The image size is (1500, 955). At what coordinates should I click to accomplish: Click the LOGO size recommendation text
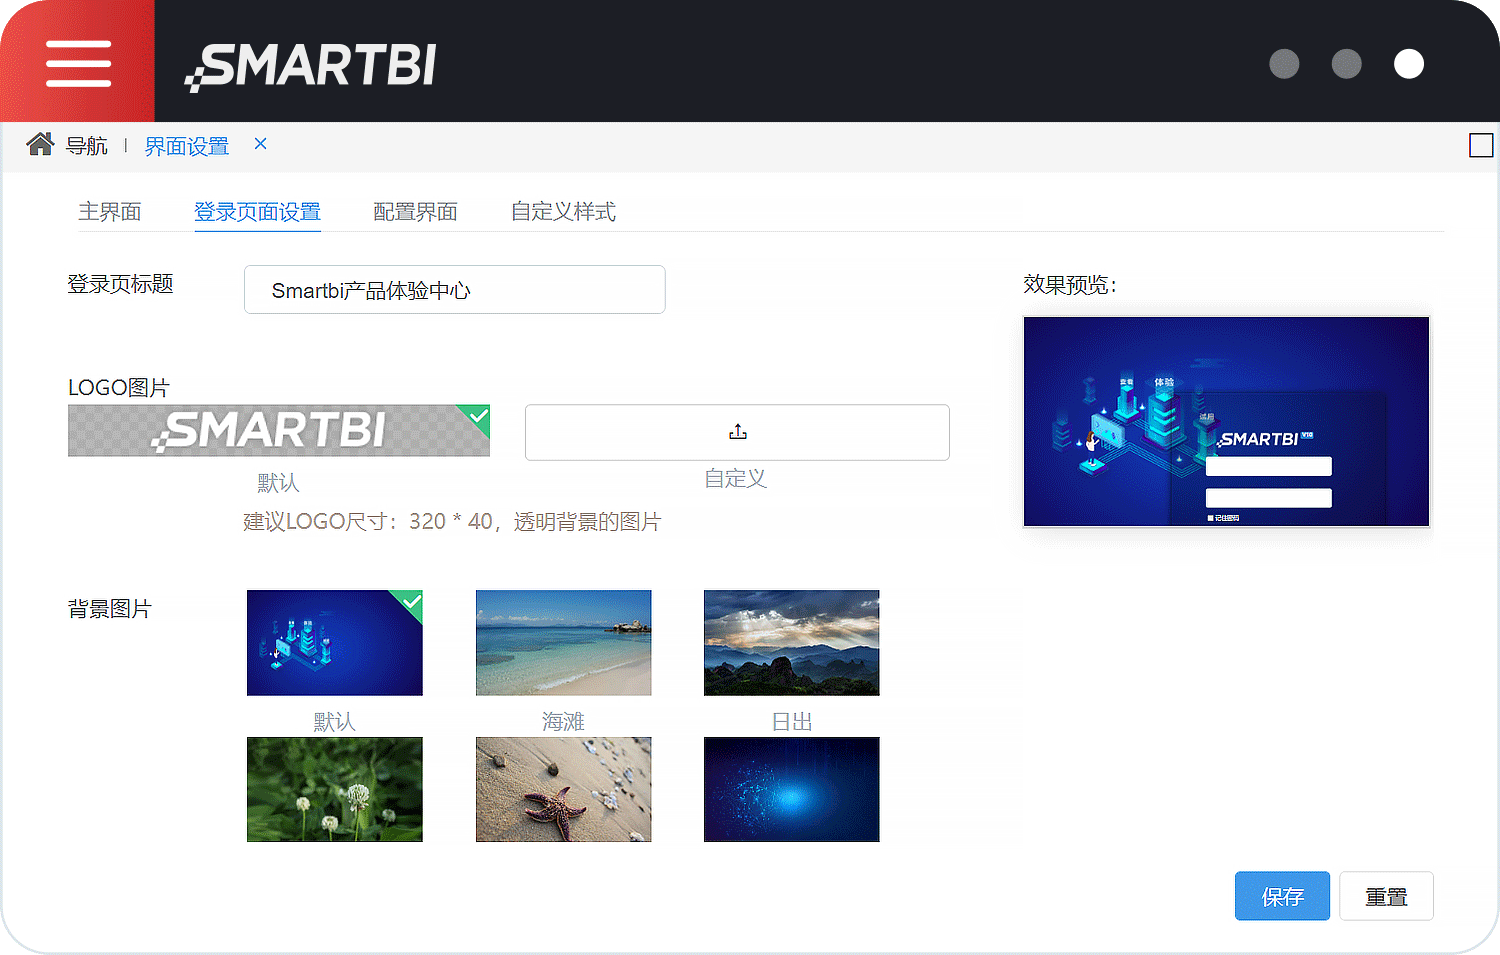pos(452,521)
